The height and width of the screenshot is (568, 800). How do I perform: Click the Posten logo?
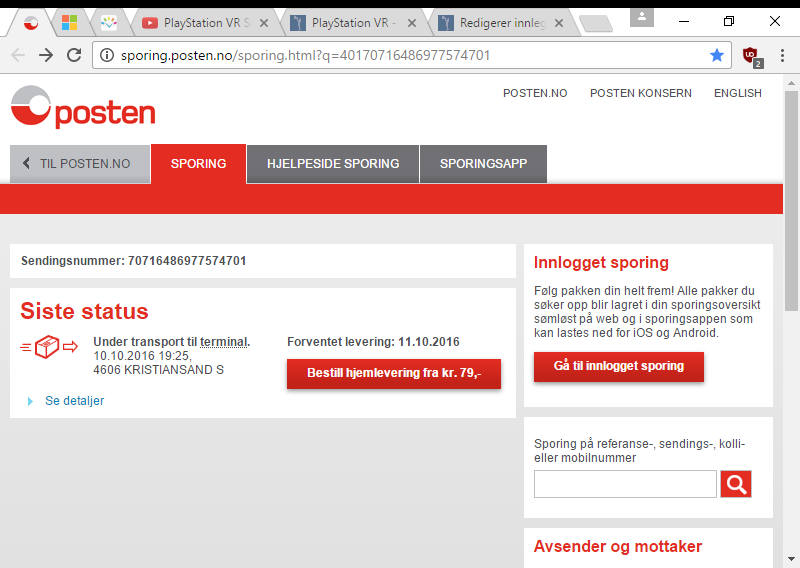click(x=83, y=107)
